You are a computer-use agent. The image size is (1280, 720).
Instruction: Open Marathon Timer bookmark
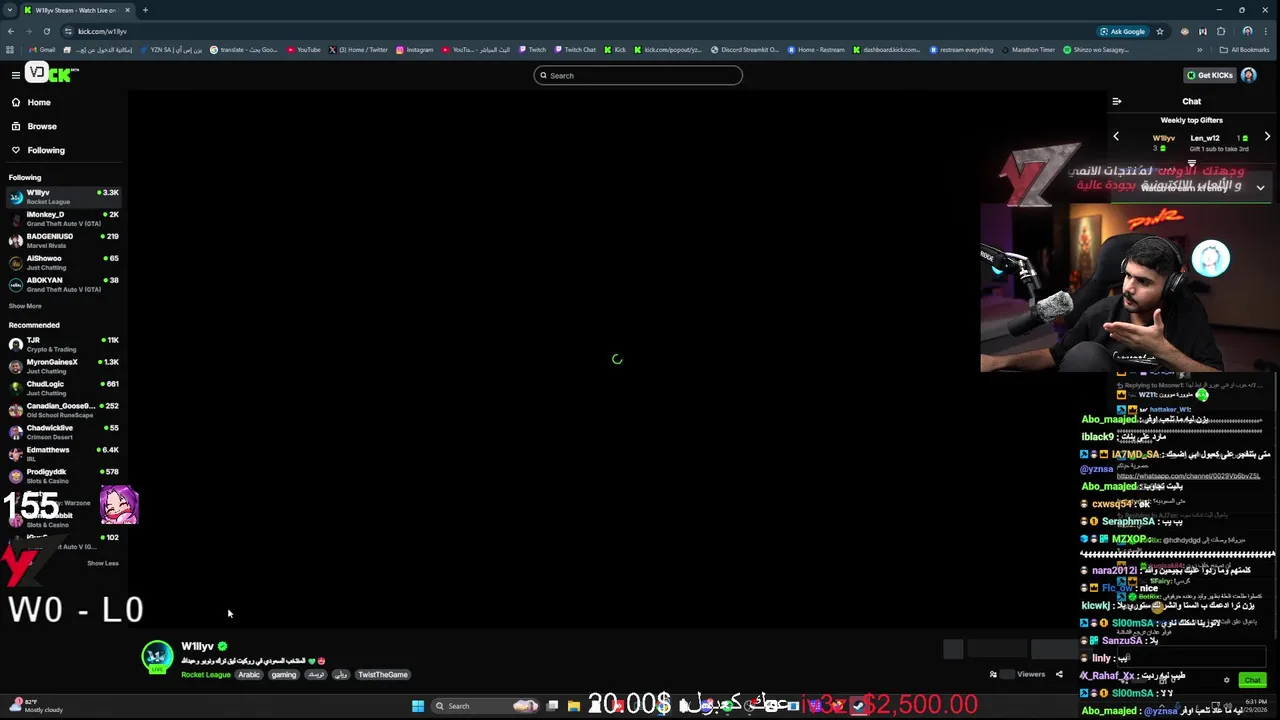coord(1028,50)
